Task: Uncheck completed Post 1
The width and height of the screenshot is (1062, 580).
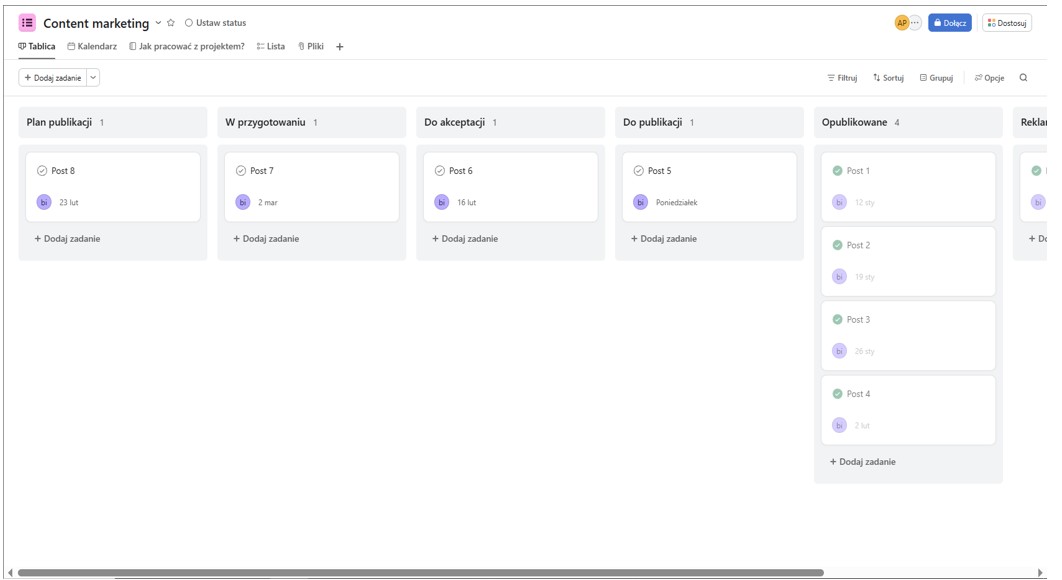Action: click(837, 171)
